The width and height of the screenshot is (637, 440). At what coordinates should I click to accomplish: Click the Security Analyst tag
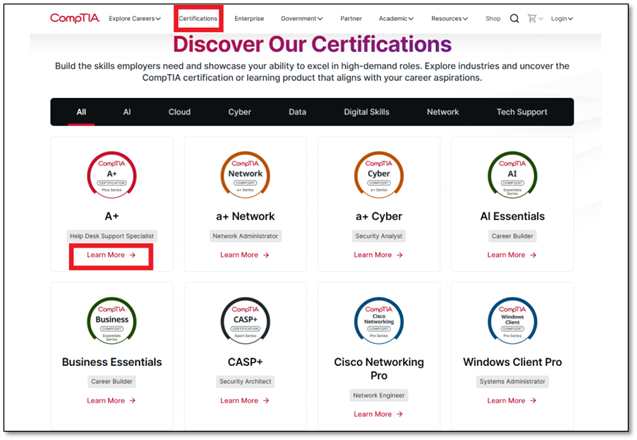coord(379,236)
